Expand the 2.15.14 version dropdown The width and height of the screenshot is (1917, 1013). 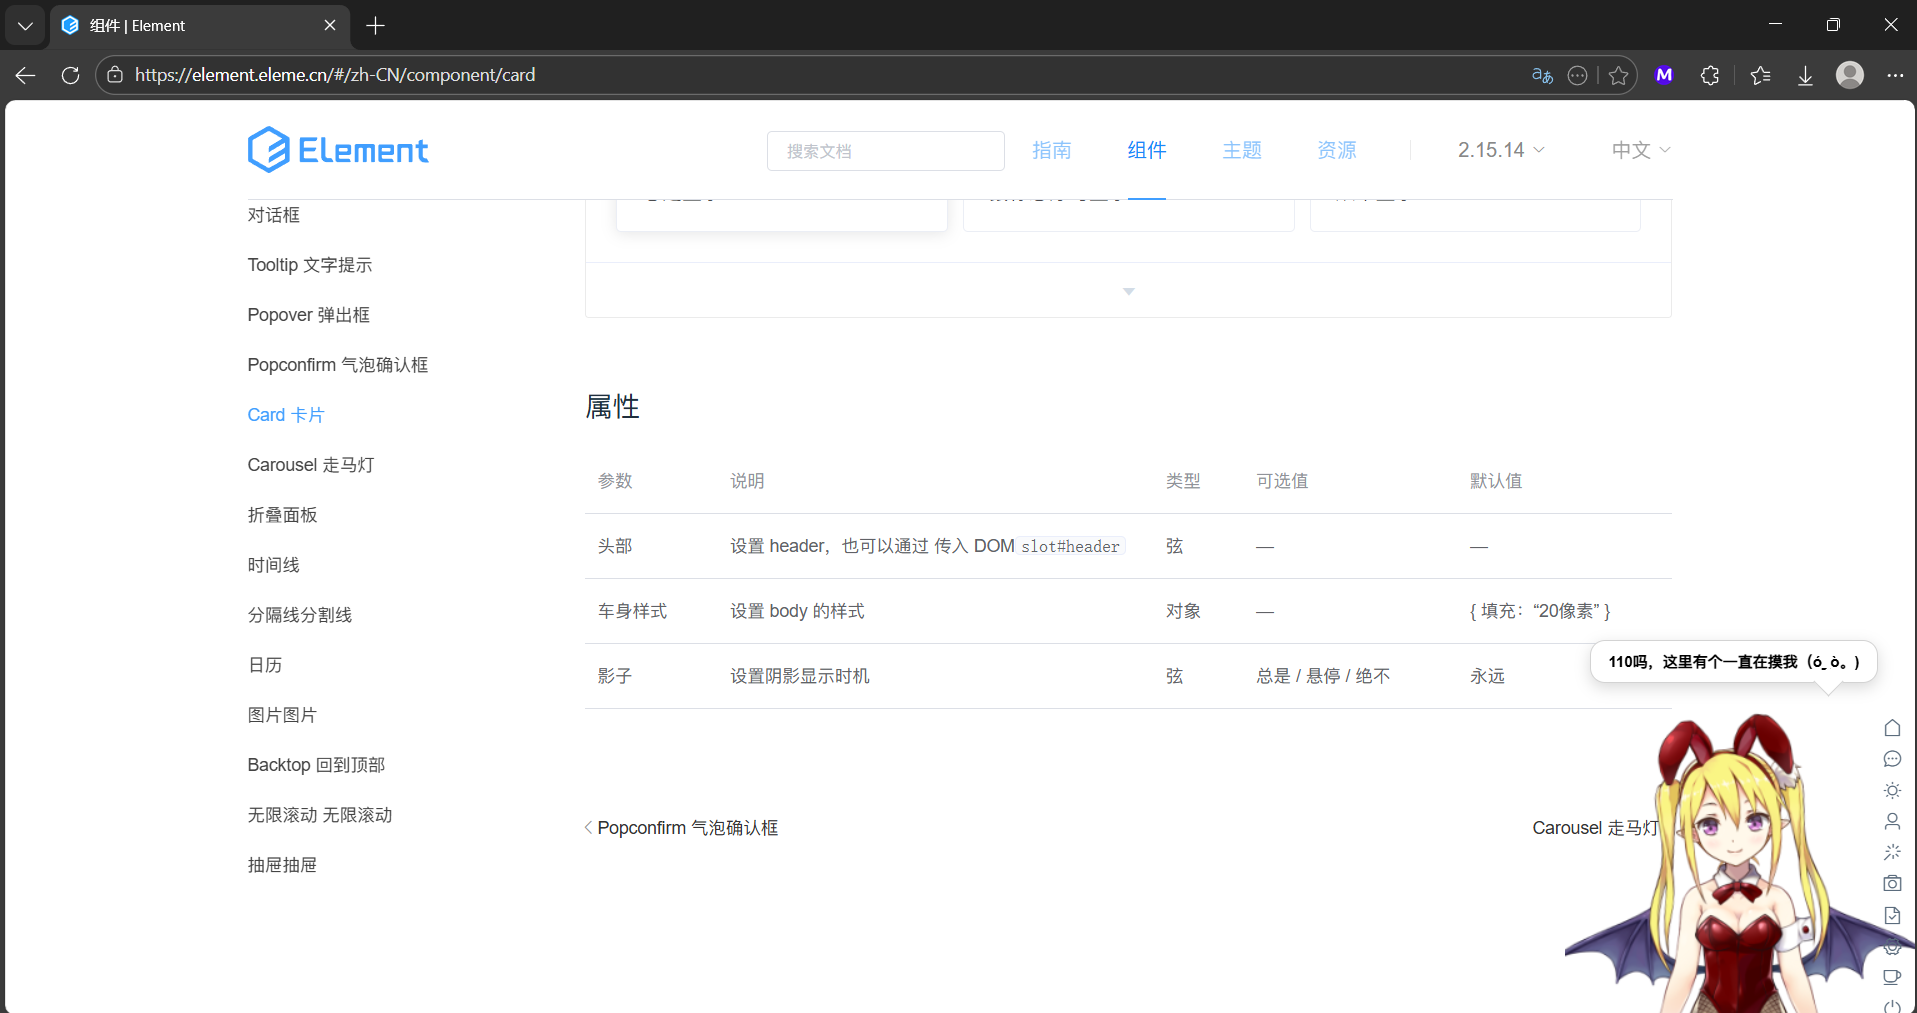(x=1500, y=150)
